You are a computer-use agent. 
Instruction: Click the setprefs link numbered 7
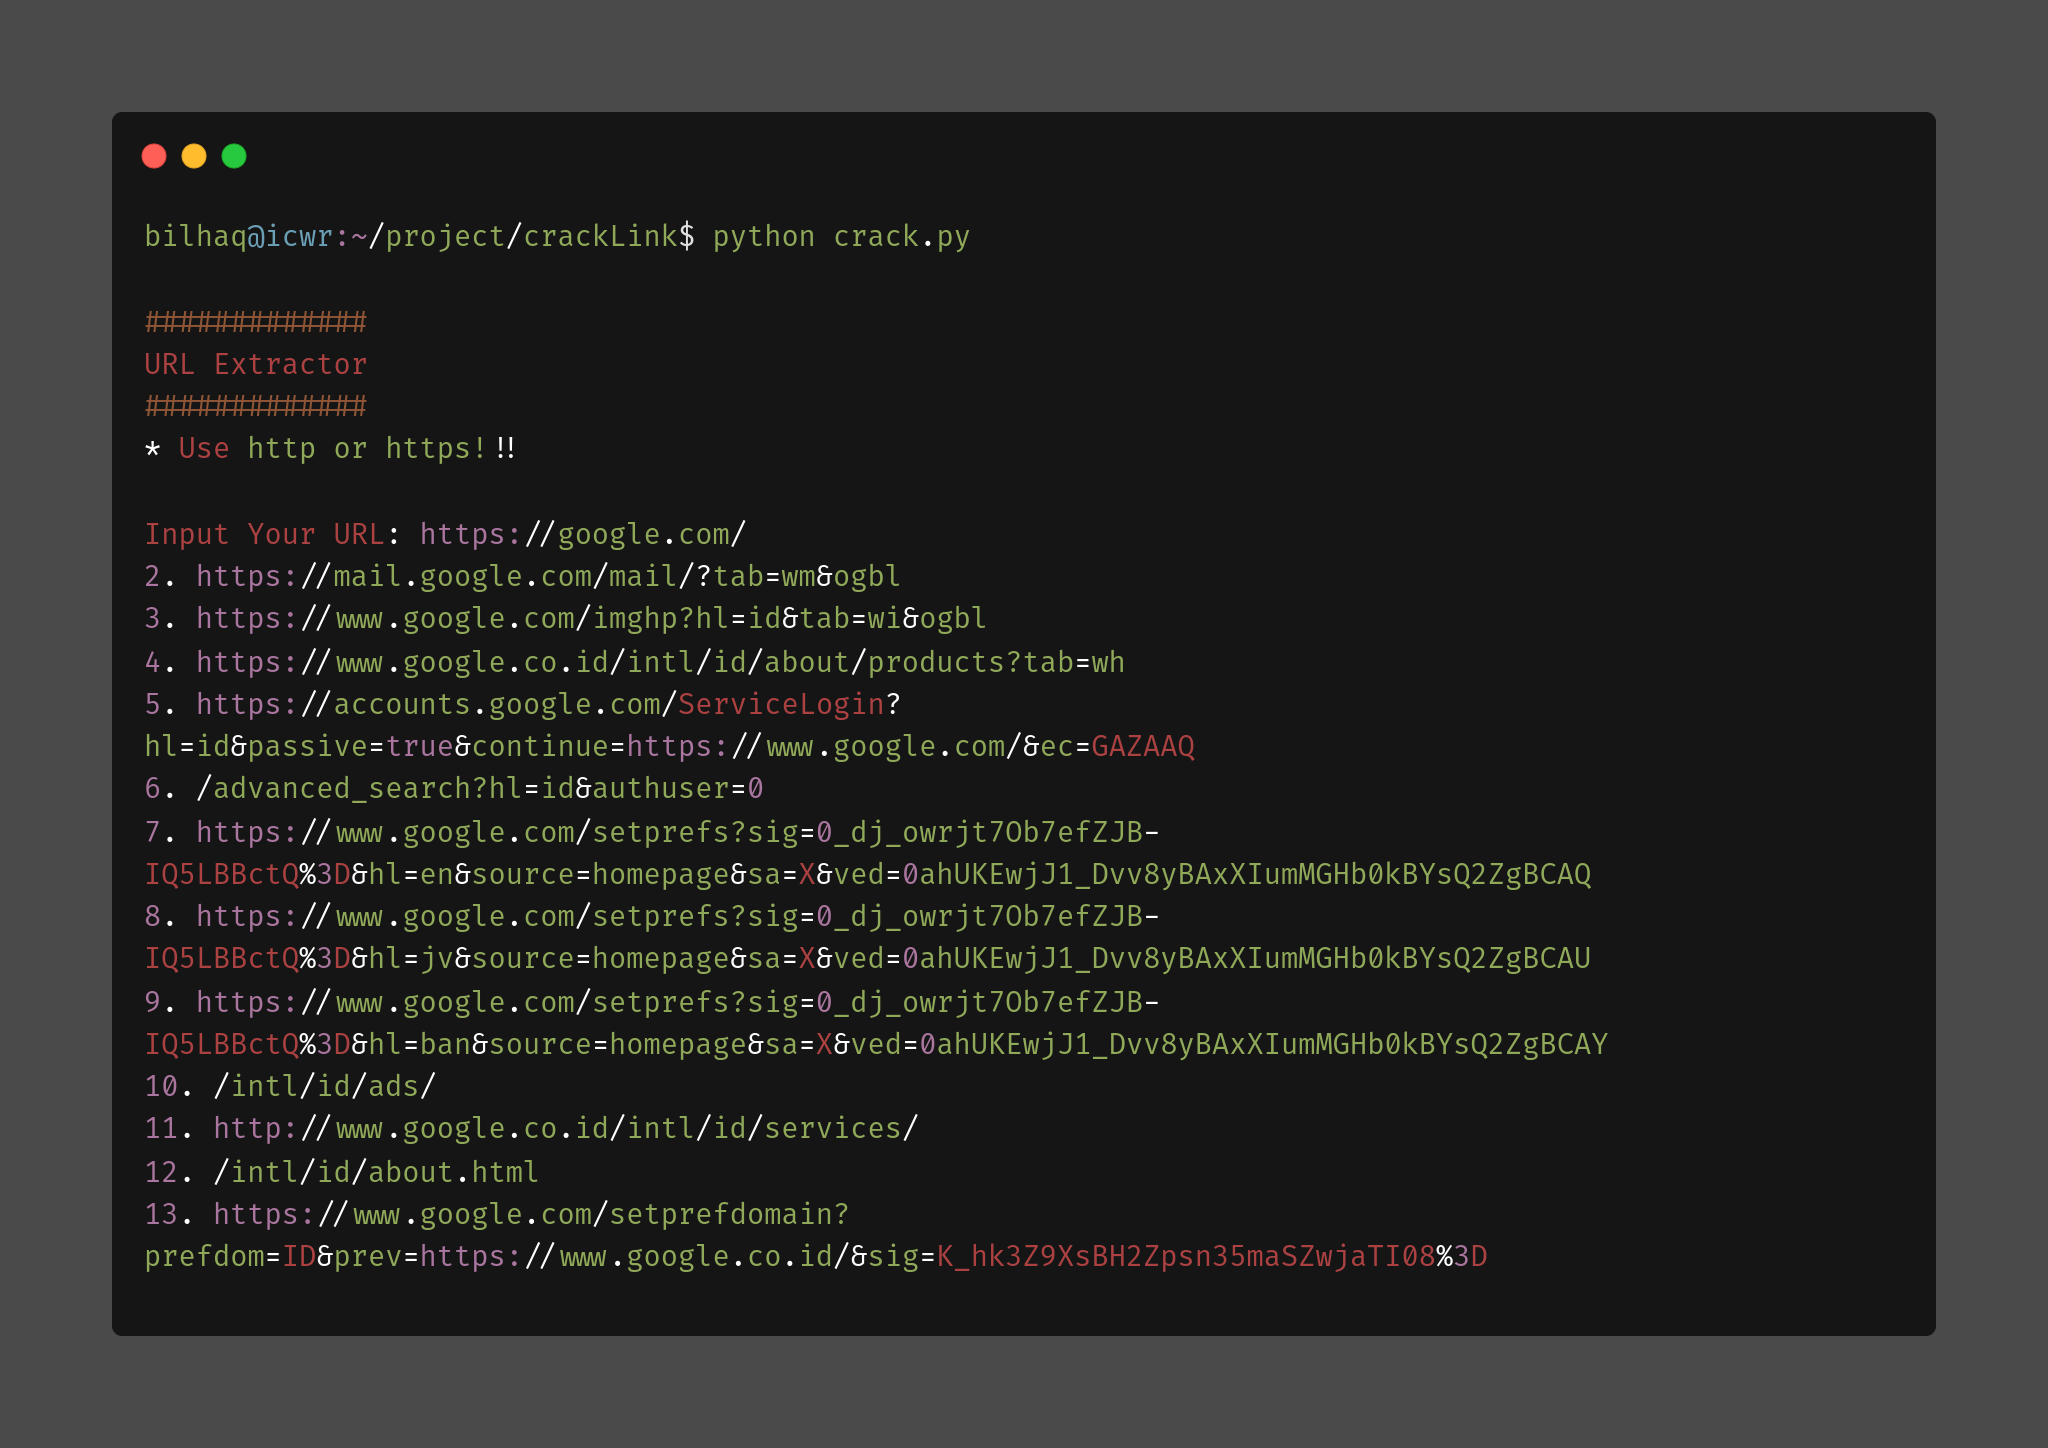pos(677,833)
